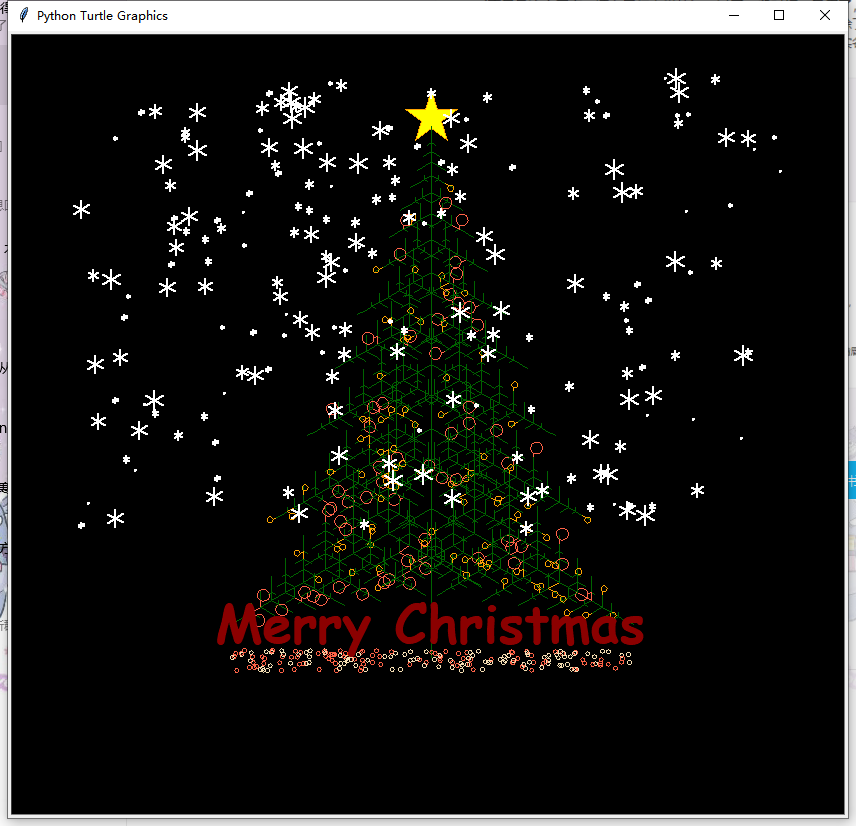The image size is (856, 826).
Task: Click the yellow star atop the tree
Action: tap(431, 117)
